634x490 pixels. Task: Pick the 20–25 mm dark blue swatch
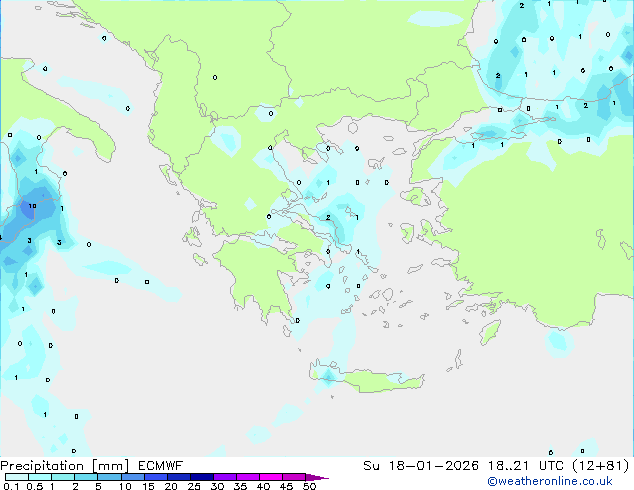click(179, 477)
